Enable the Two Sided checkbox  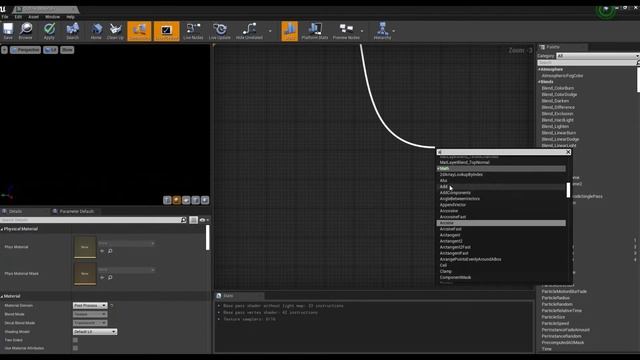(x=75, y=340)
